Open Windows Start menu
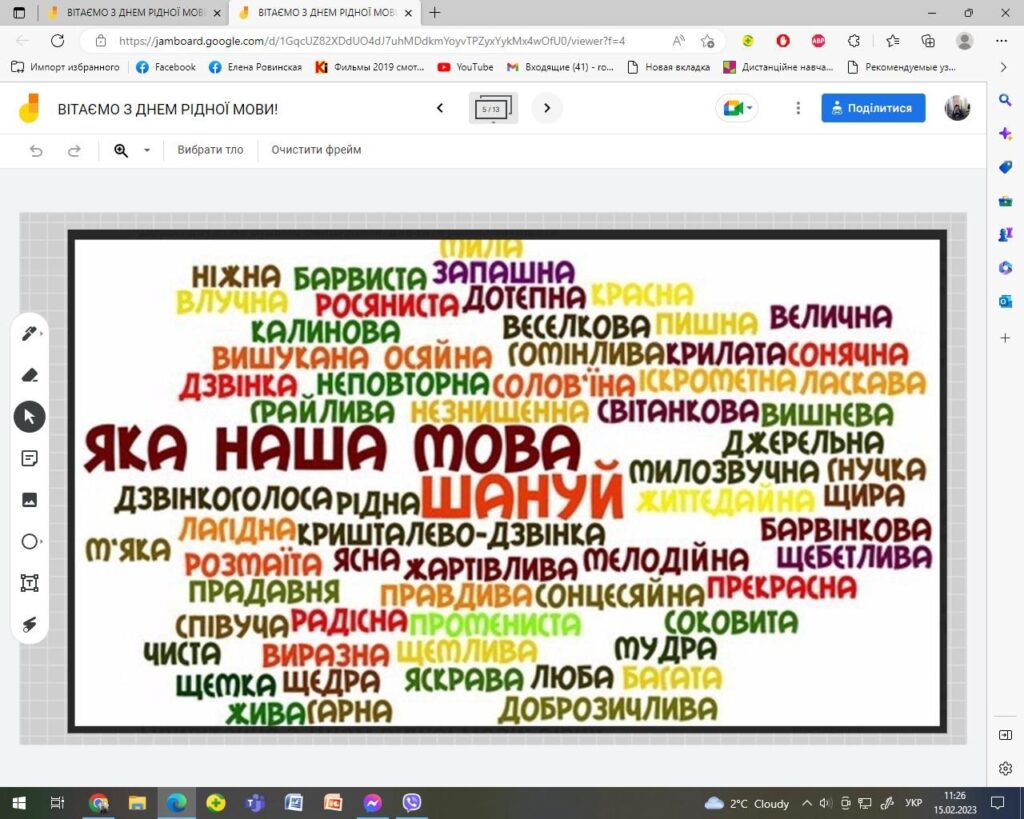Screen dimensions: 1024x819 tap(18, 803)
